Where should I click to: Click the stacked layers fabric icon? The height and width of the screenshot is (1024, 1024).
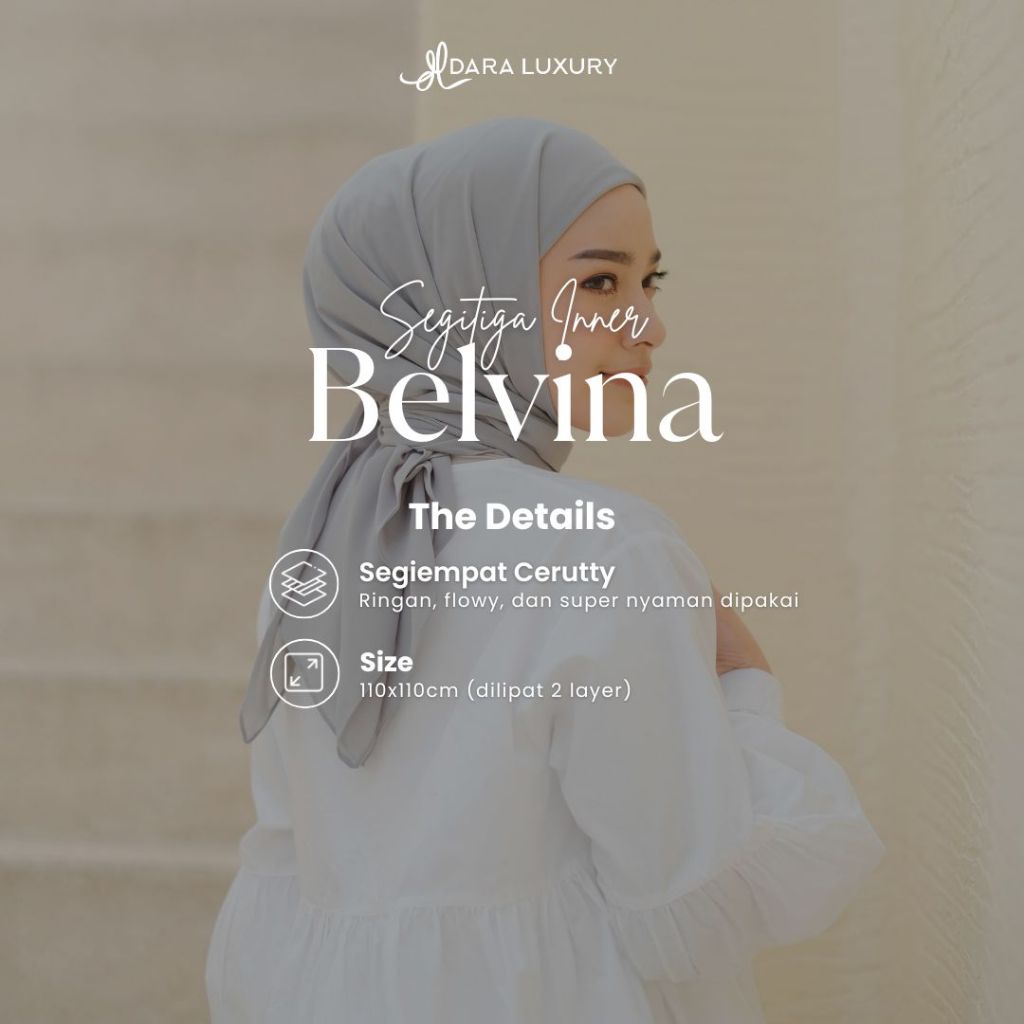point(304,583)
